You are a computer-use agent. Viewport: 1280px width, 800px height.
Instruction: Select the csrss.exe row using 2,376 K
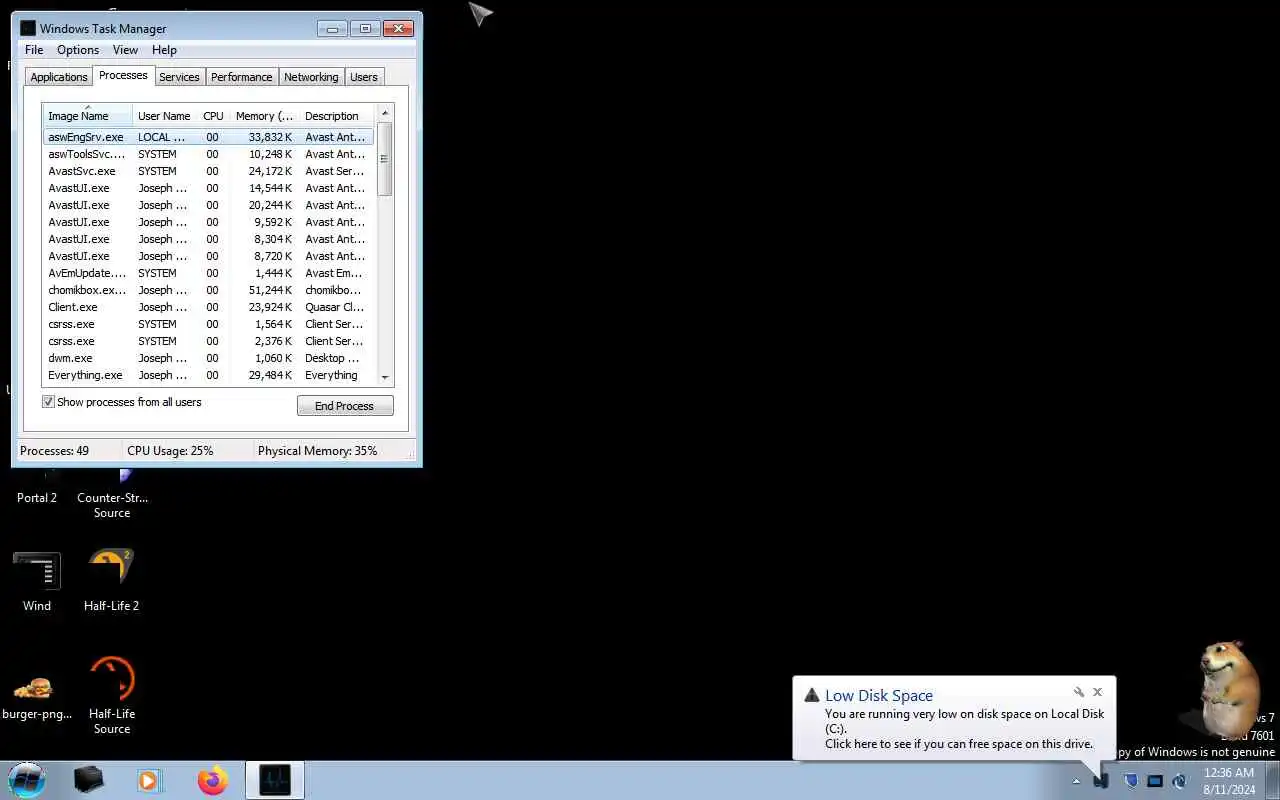(208, 341)
